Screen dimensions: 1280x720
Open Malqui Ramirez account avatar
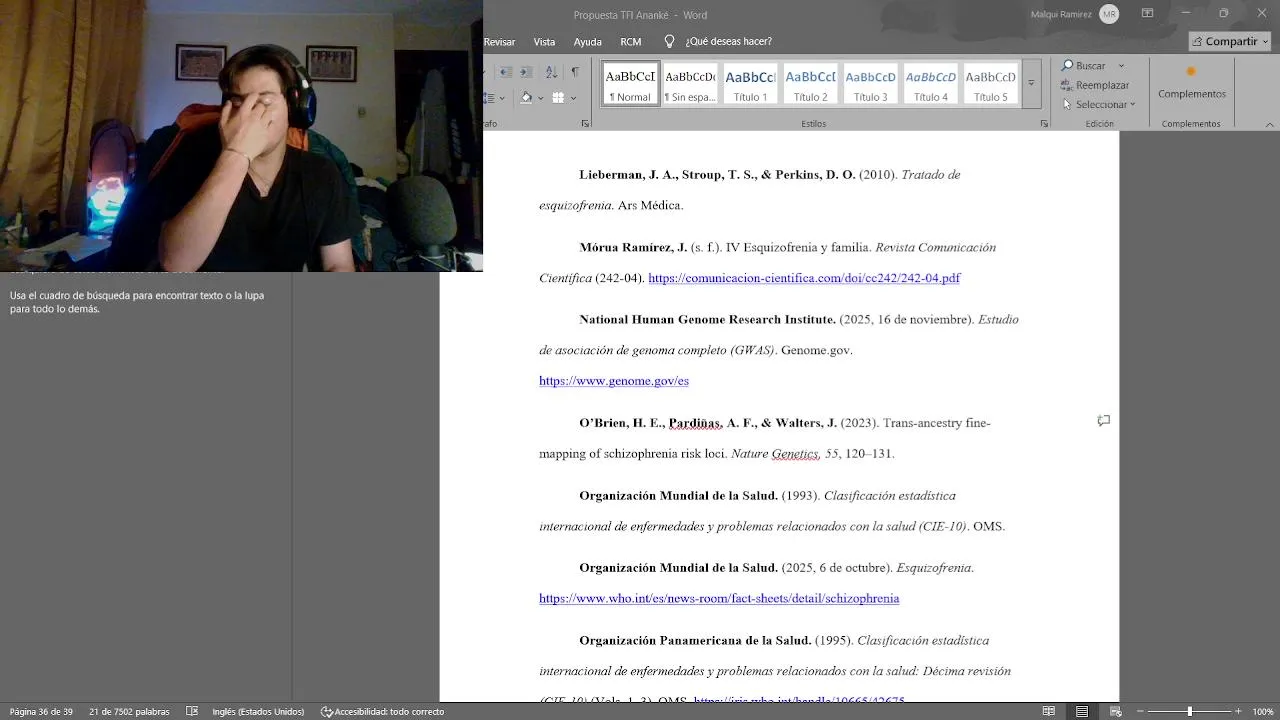click(1108, 14)
